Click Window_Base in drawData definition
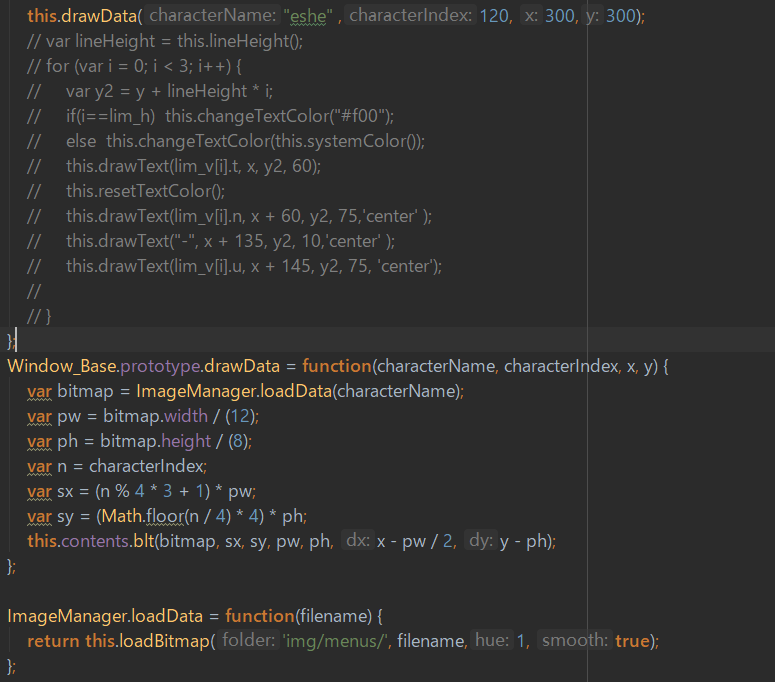 coord(62,366)
